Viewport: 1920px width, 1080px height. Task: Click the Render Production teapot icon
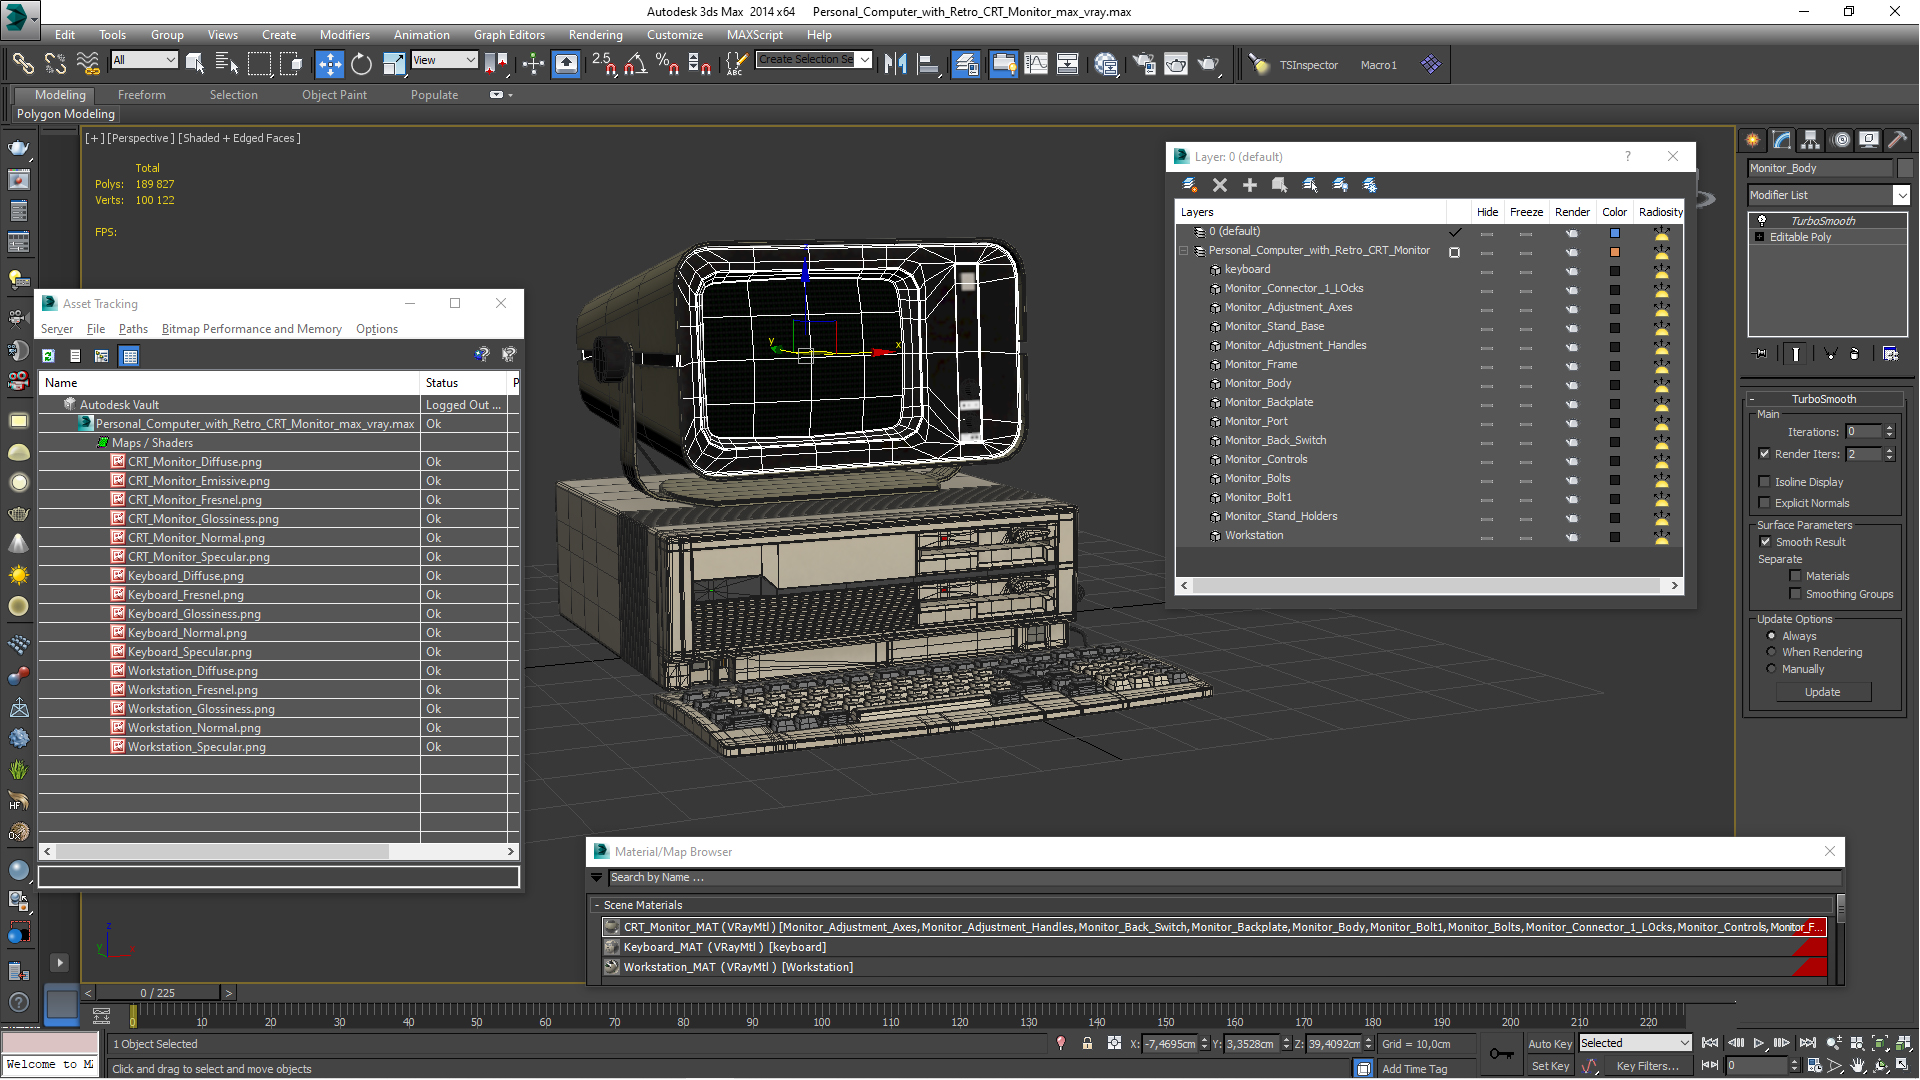[x=1209, y=64]
